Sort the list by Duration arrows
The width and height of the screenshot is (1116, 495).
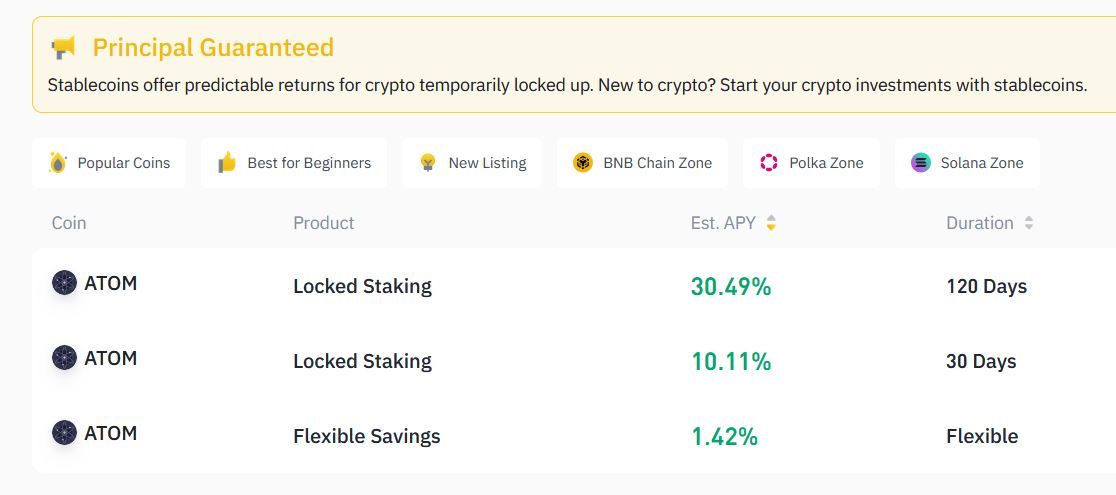point(1028,223)
